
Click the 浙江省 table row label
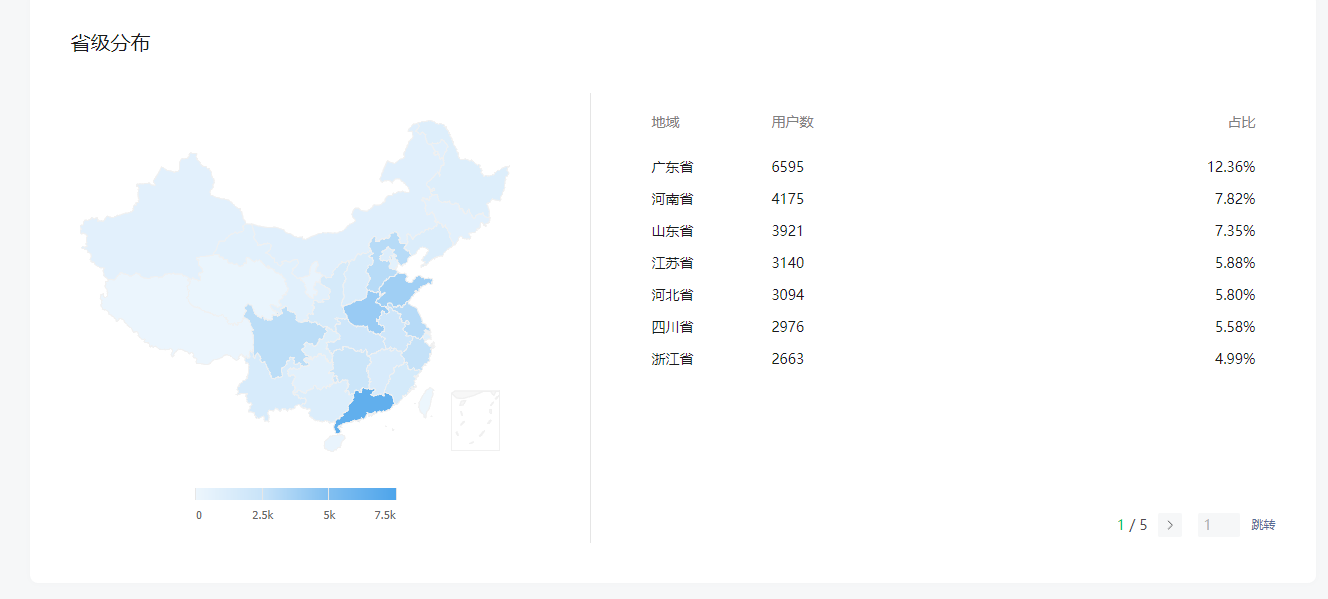(672, 359)
